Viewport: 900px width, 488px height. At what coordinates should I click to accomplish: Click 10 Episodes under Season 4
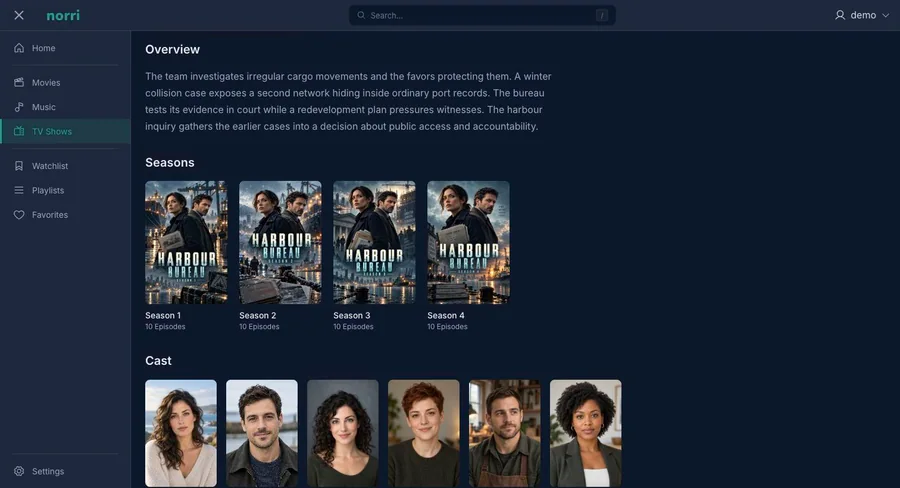(448, 327)
